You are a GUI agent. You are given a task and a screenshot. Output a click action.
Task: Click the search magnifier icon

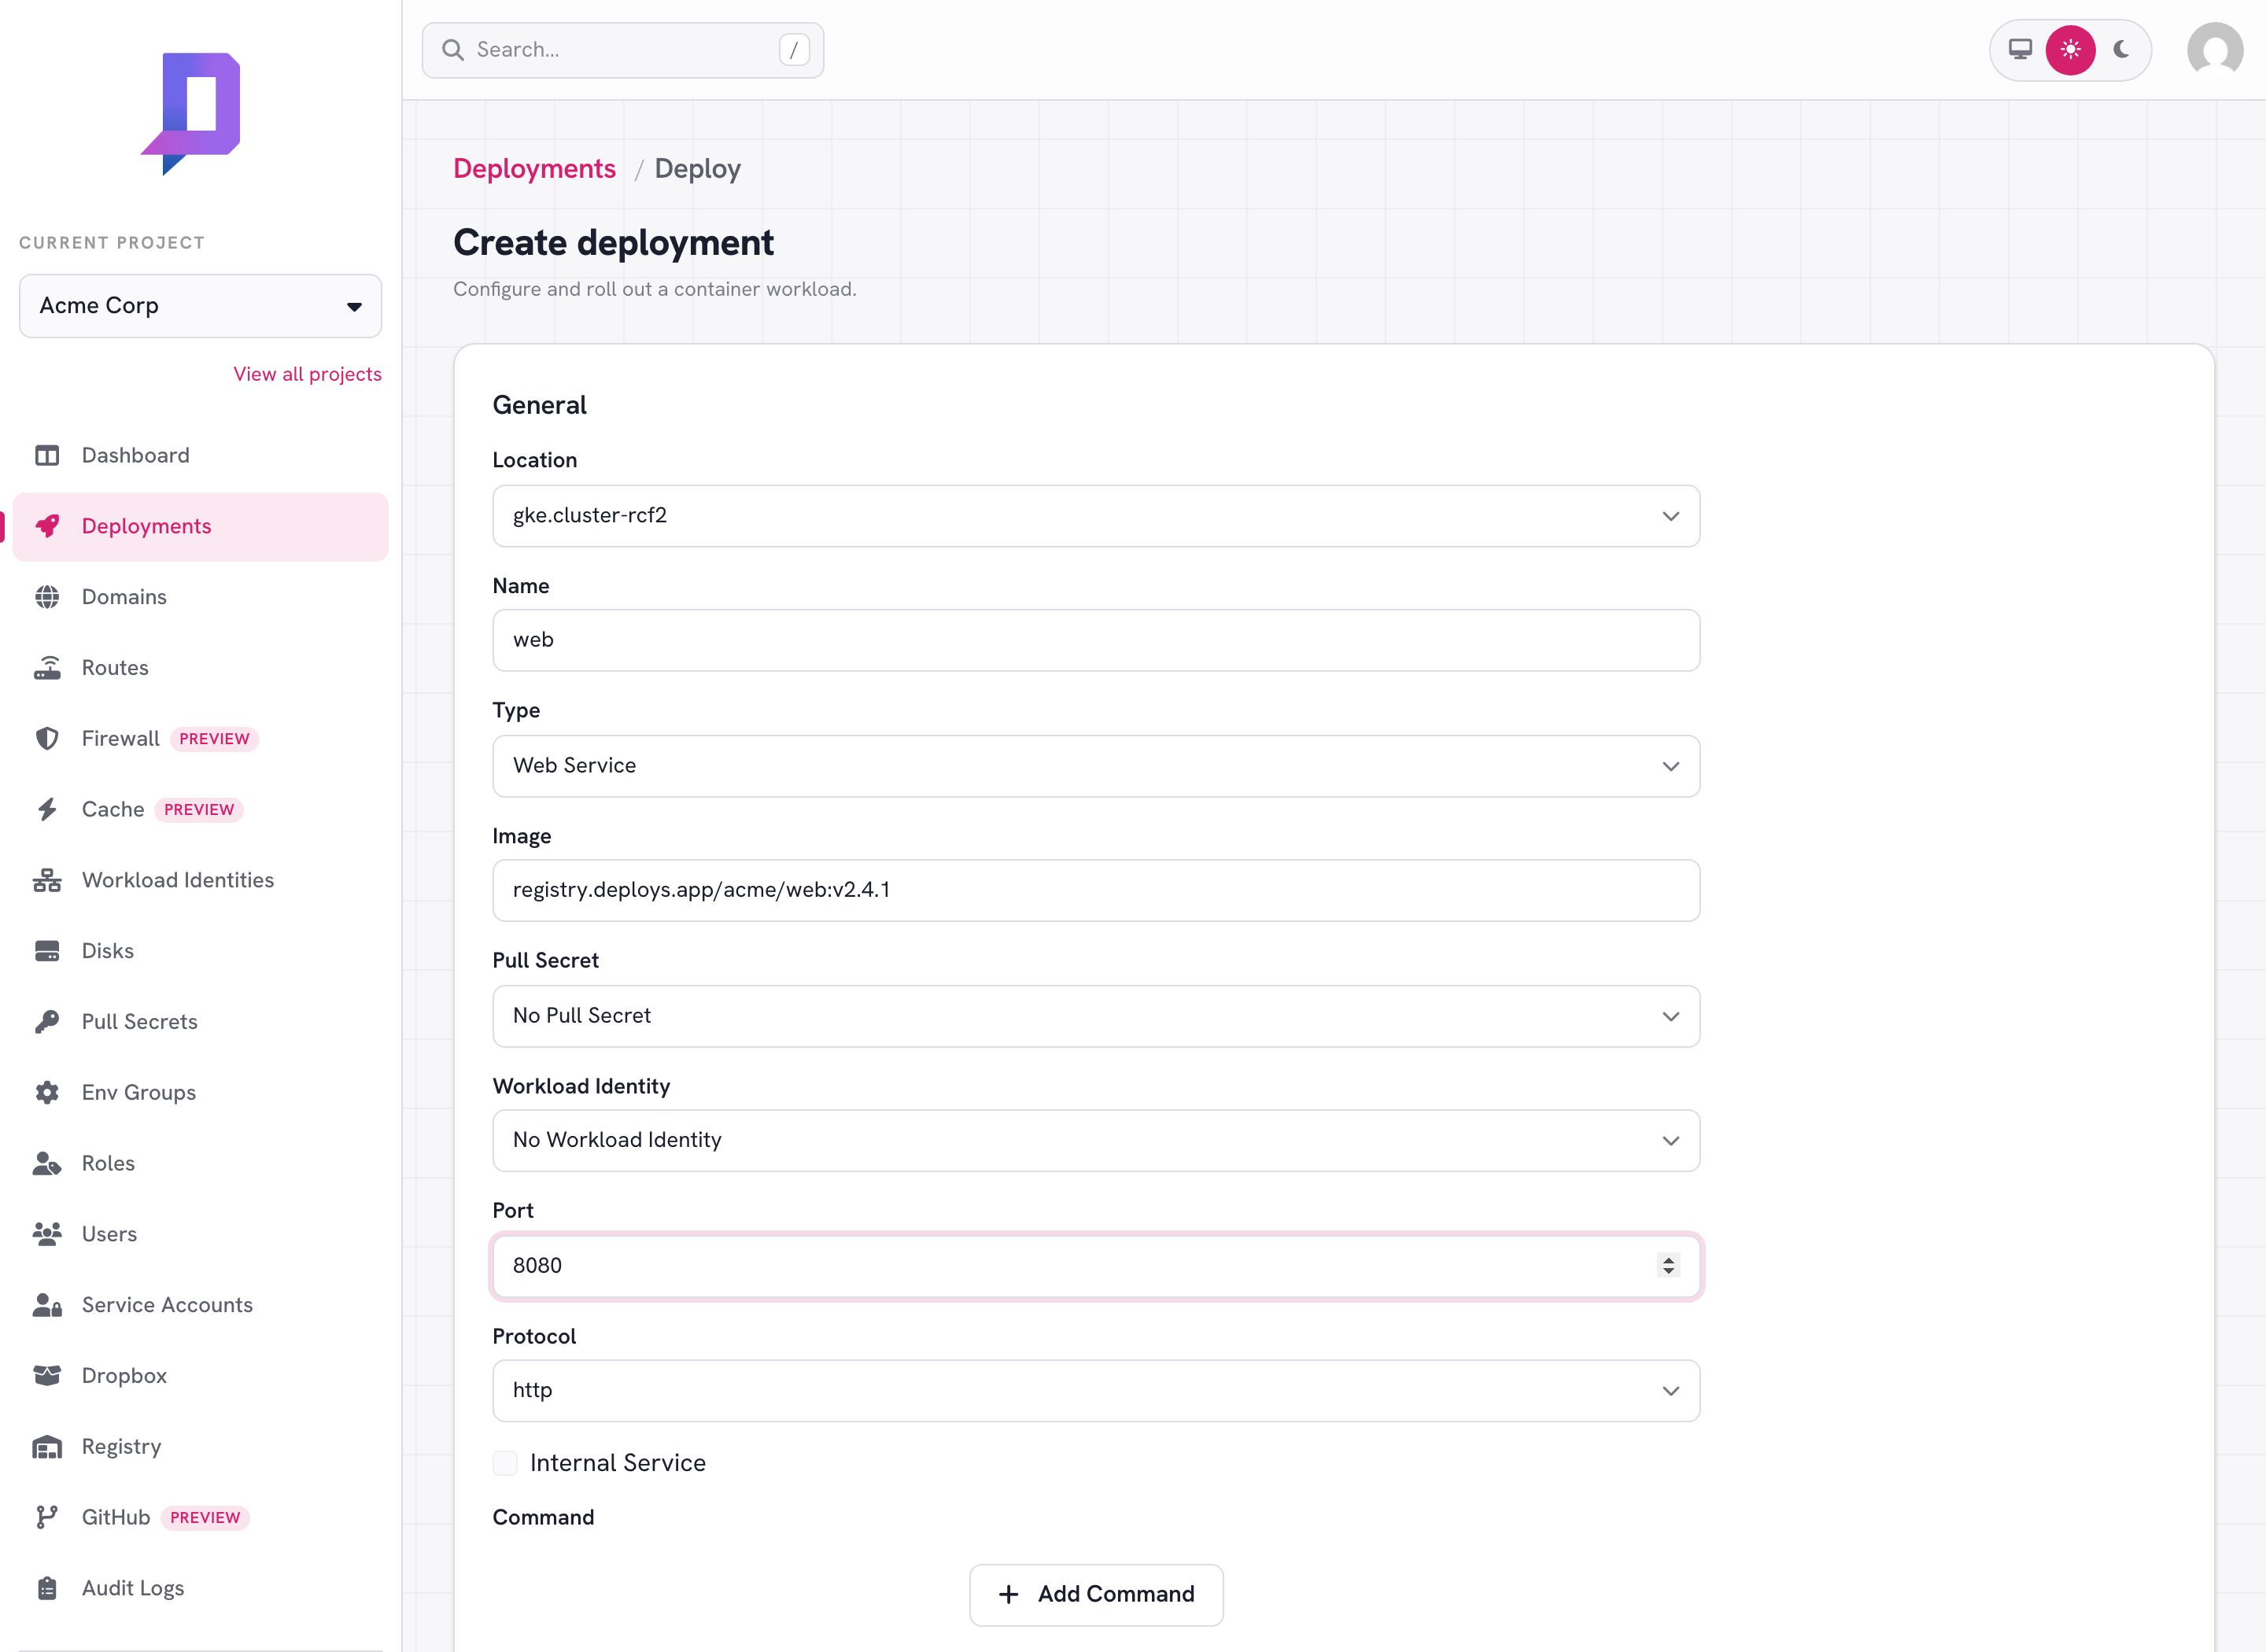click(453, 50)
